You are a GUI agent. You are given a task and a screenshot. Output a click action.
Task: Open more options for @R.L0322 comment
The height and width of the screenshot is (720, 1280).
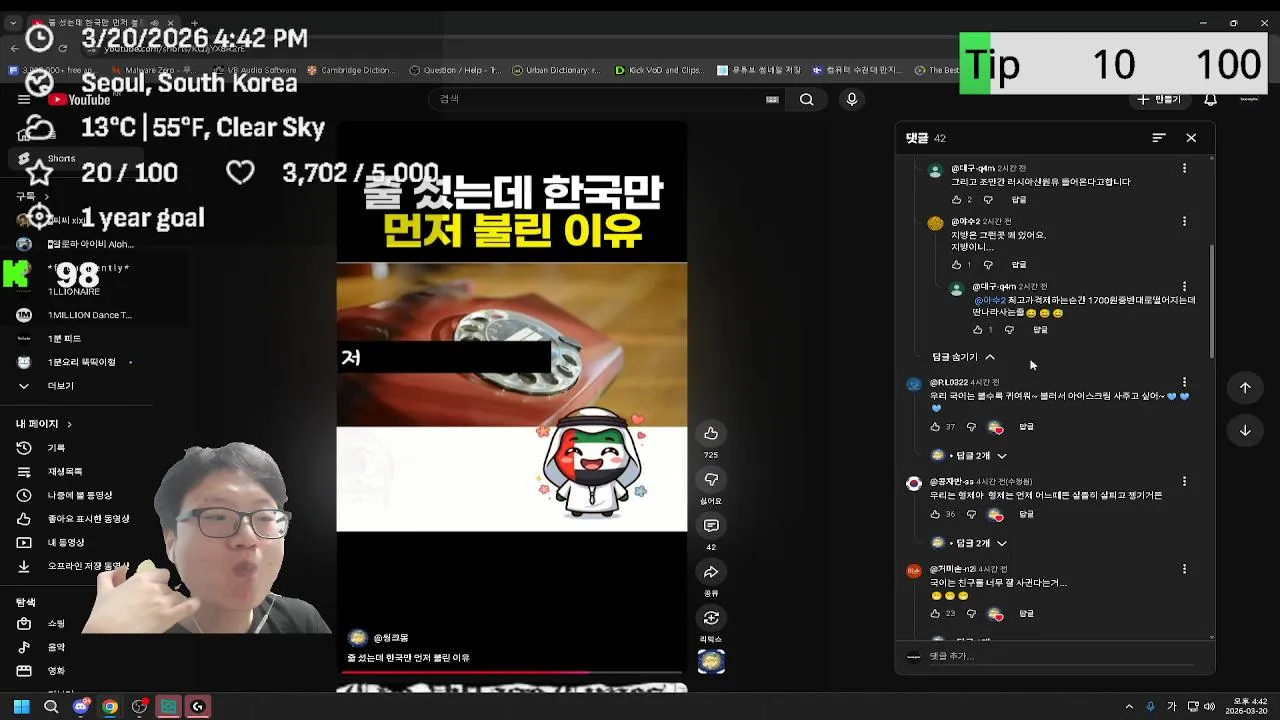coord(1185,382)
